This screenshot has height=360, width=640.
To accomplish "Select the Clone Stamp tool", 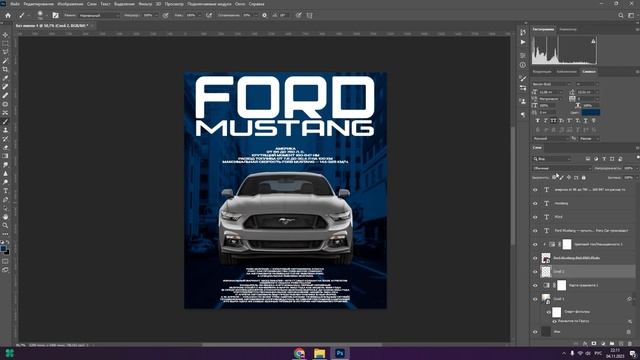I will [5, 130].
